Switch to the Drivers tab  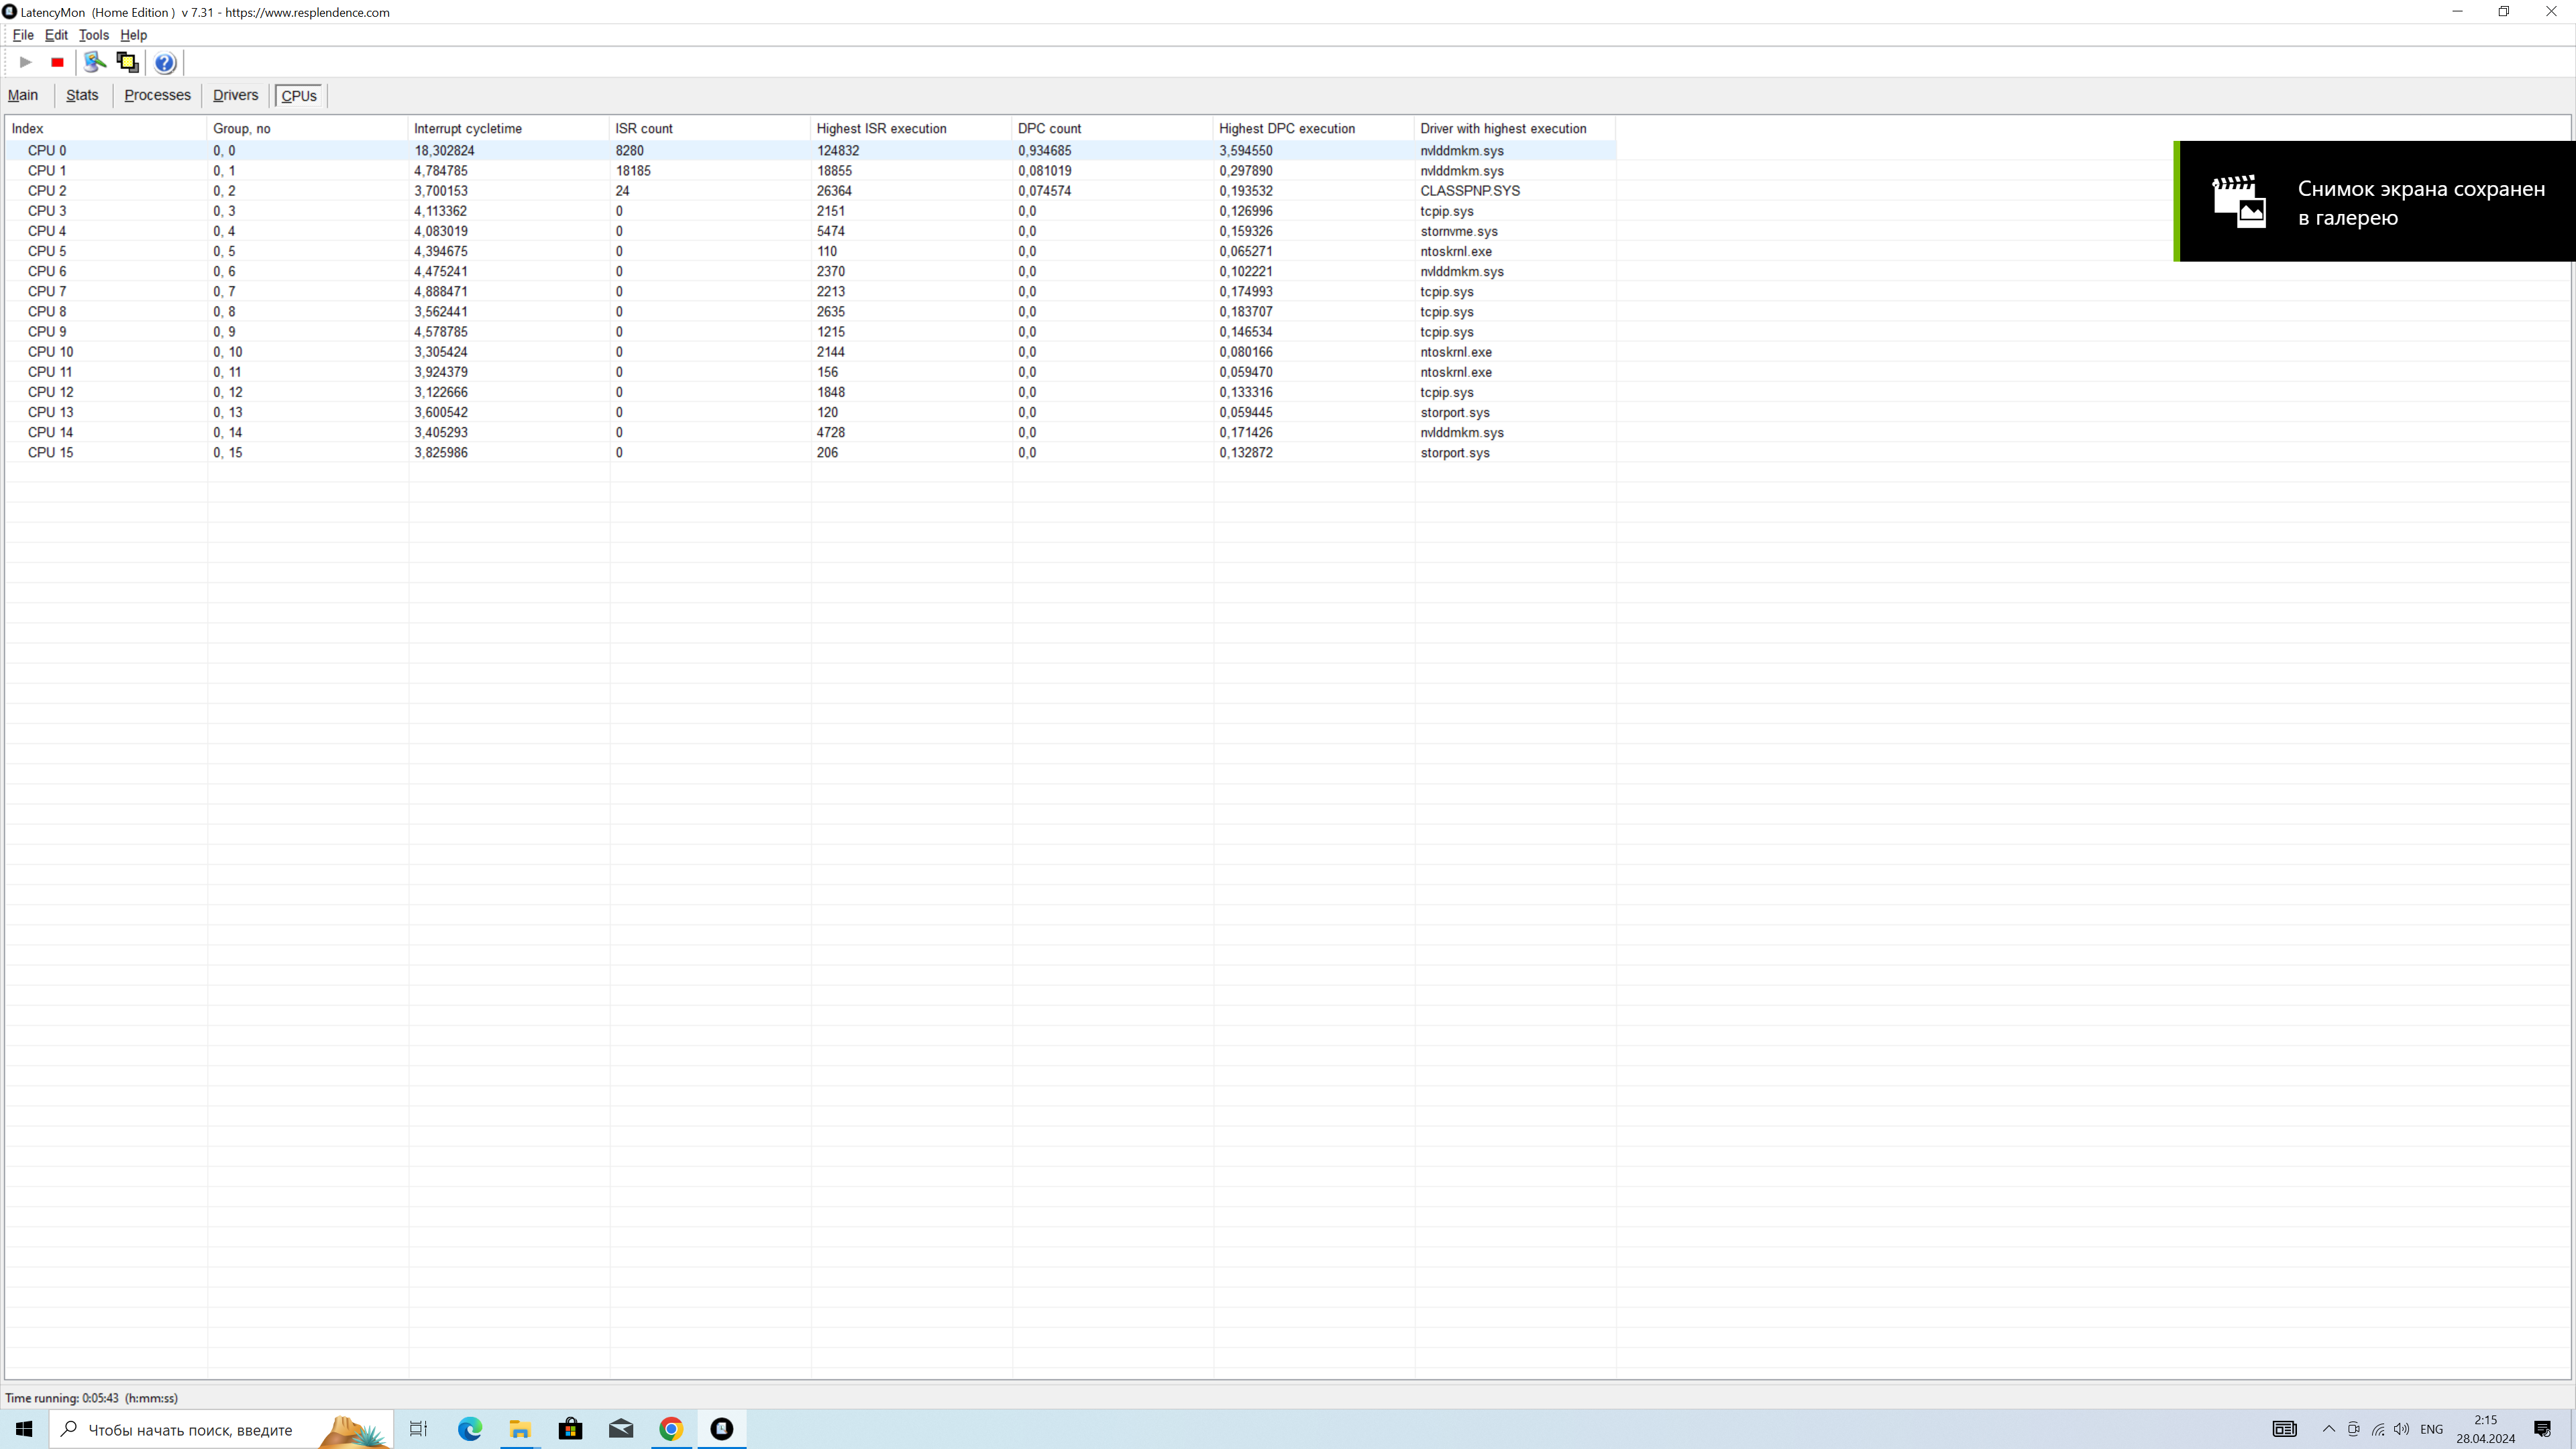coord(235,95)
